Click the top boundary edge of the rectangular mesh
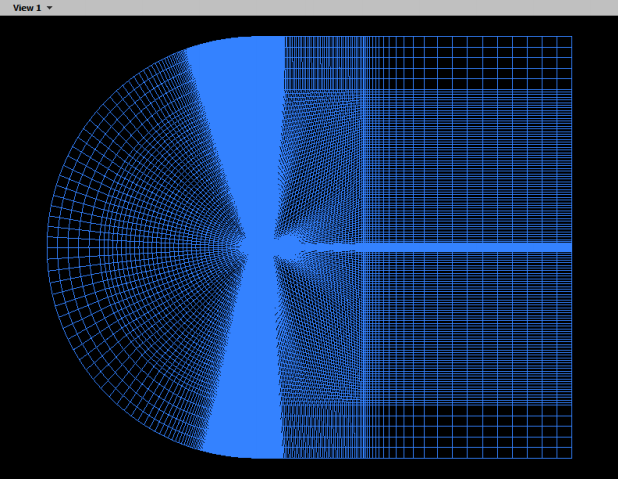This screenshot has height=479, width=618. (x=430, y=37)
